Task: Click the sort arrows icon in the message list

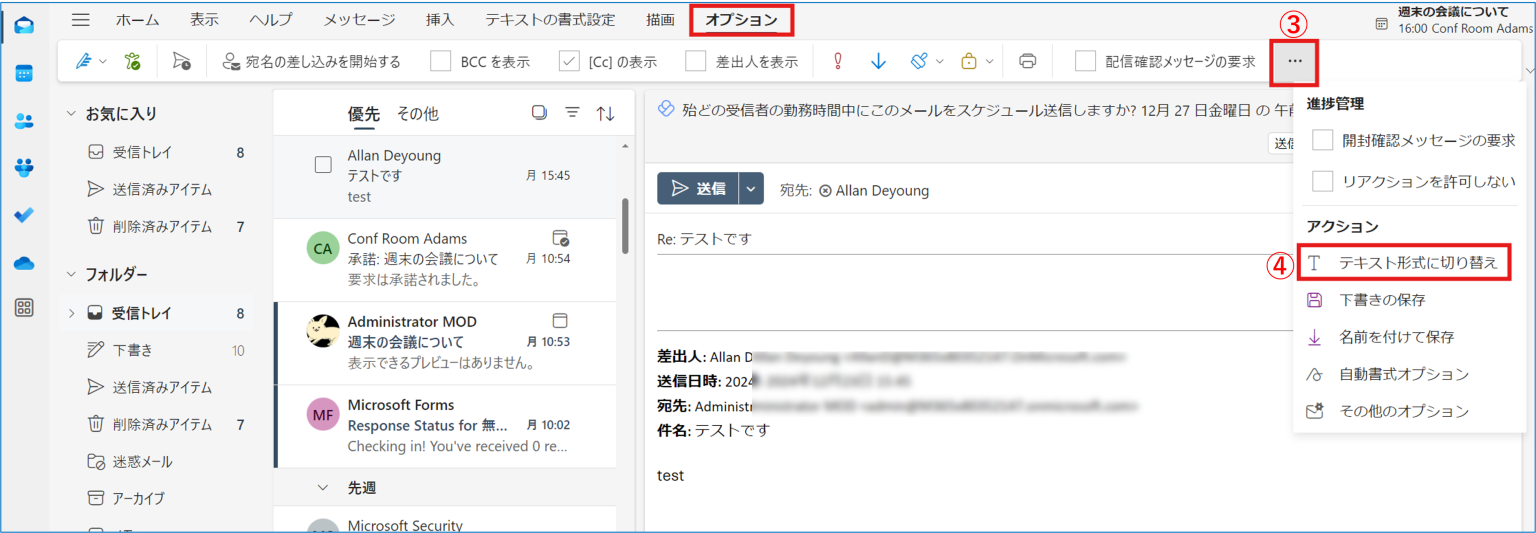Action: click(x=606, y=113)
